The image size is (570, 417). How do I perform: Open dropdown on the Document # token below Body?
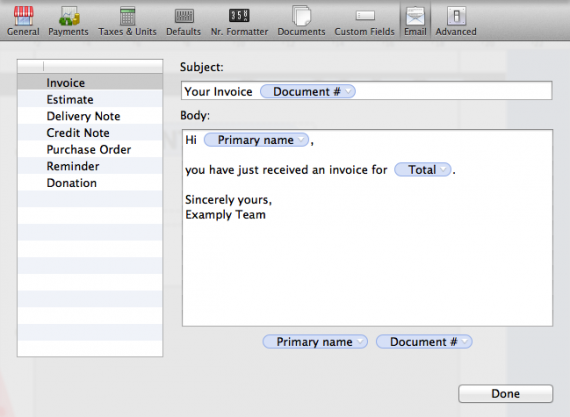pos(465,342)
